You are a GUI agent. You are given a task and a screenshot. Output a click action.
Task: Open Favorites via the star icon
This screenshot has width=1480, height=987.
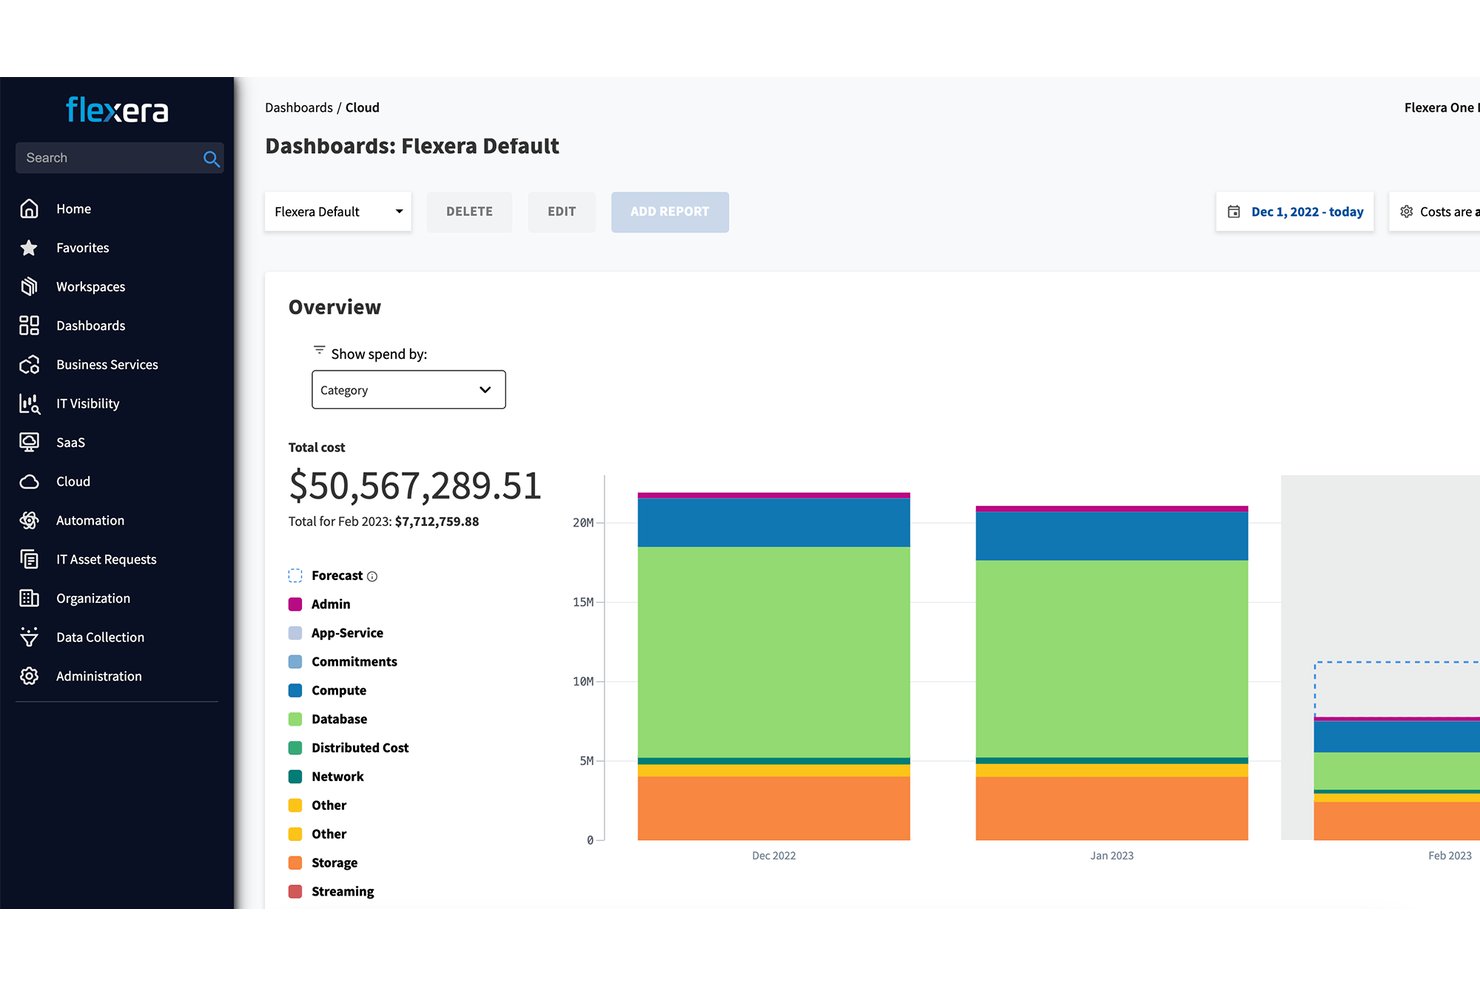point(29,247)
